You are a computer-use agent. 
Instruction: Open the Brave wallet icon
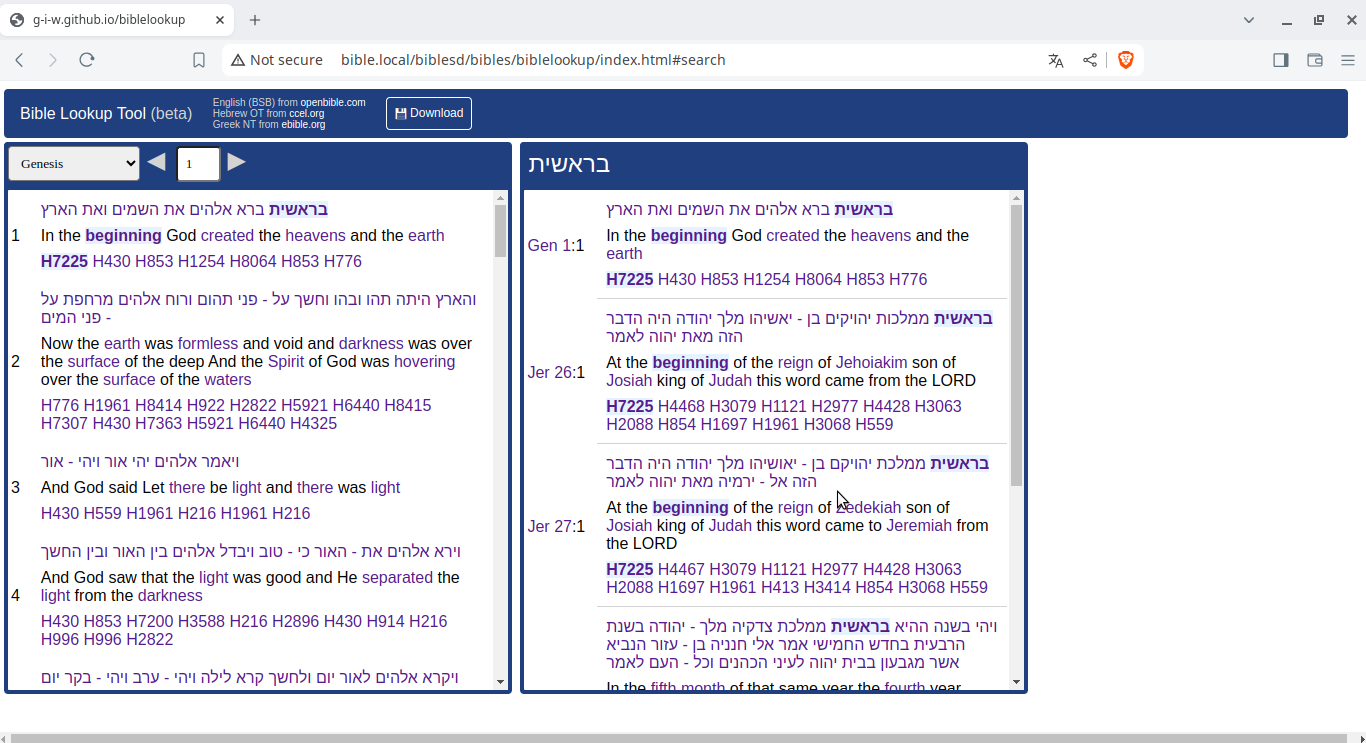tap(1315, 60)
